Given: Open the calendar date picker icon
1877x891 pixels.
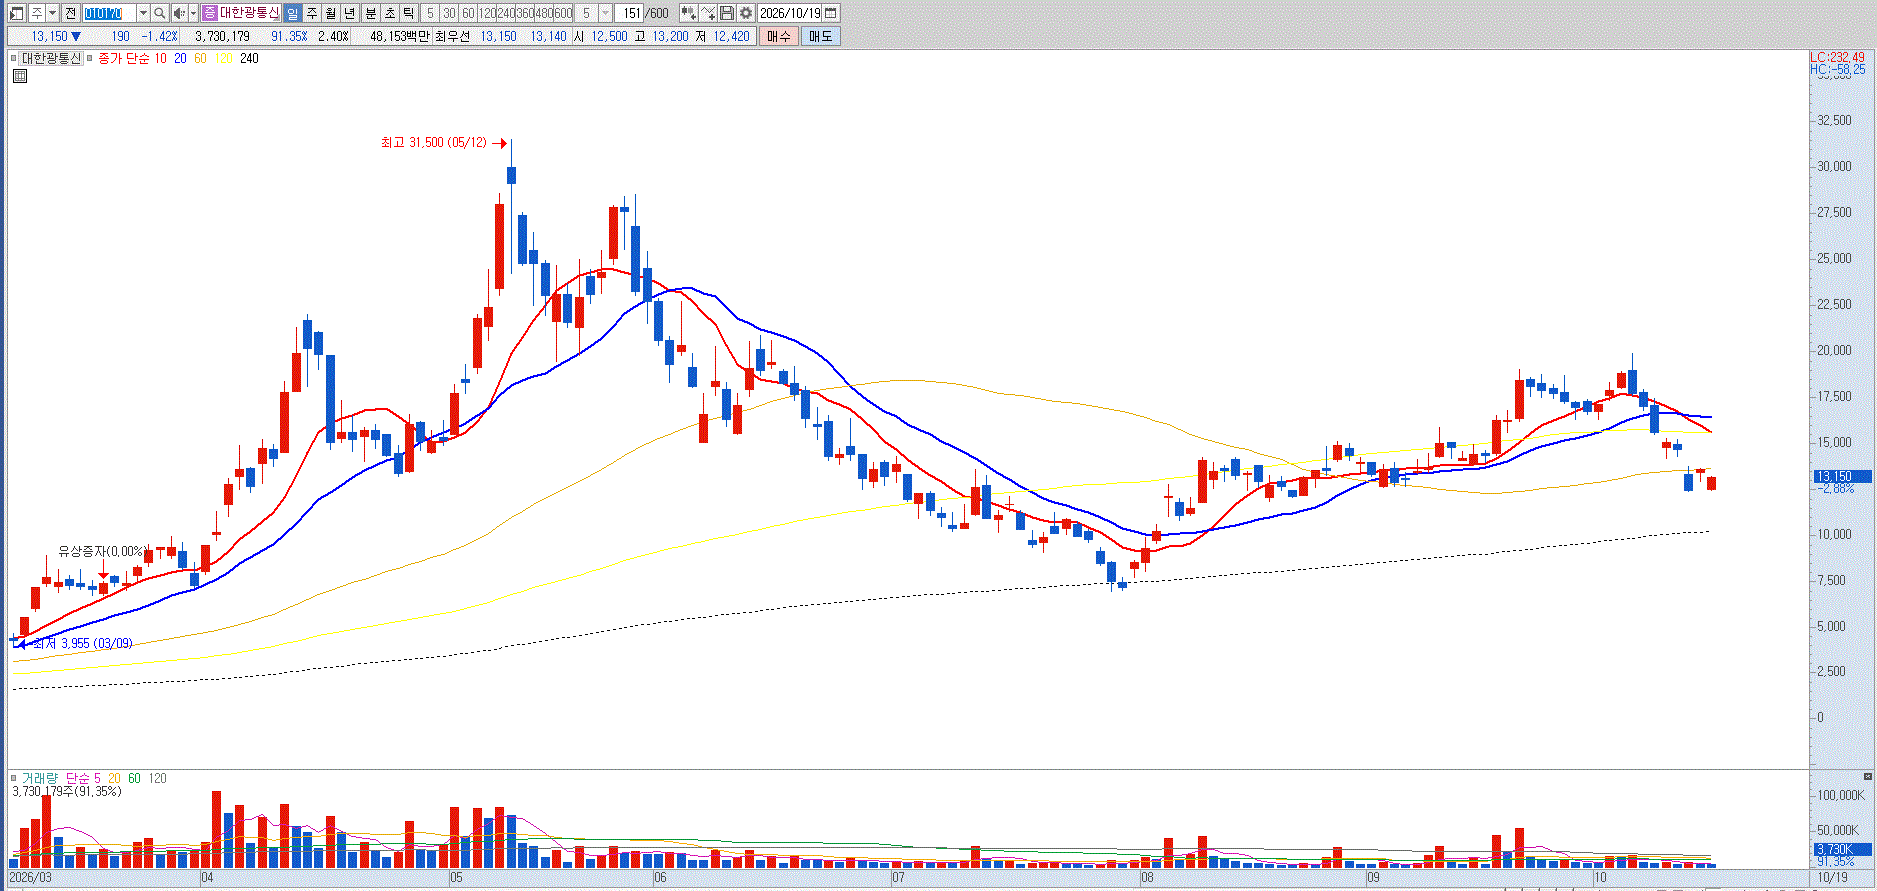Looking at the screenshot, I should [831, 13].
